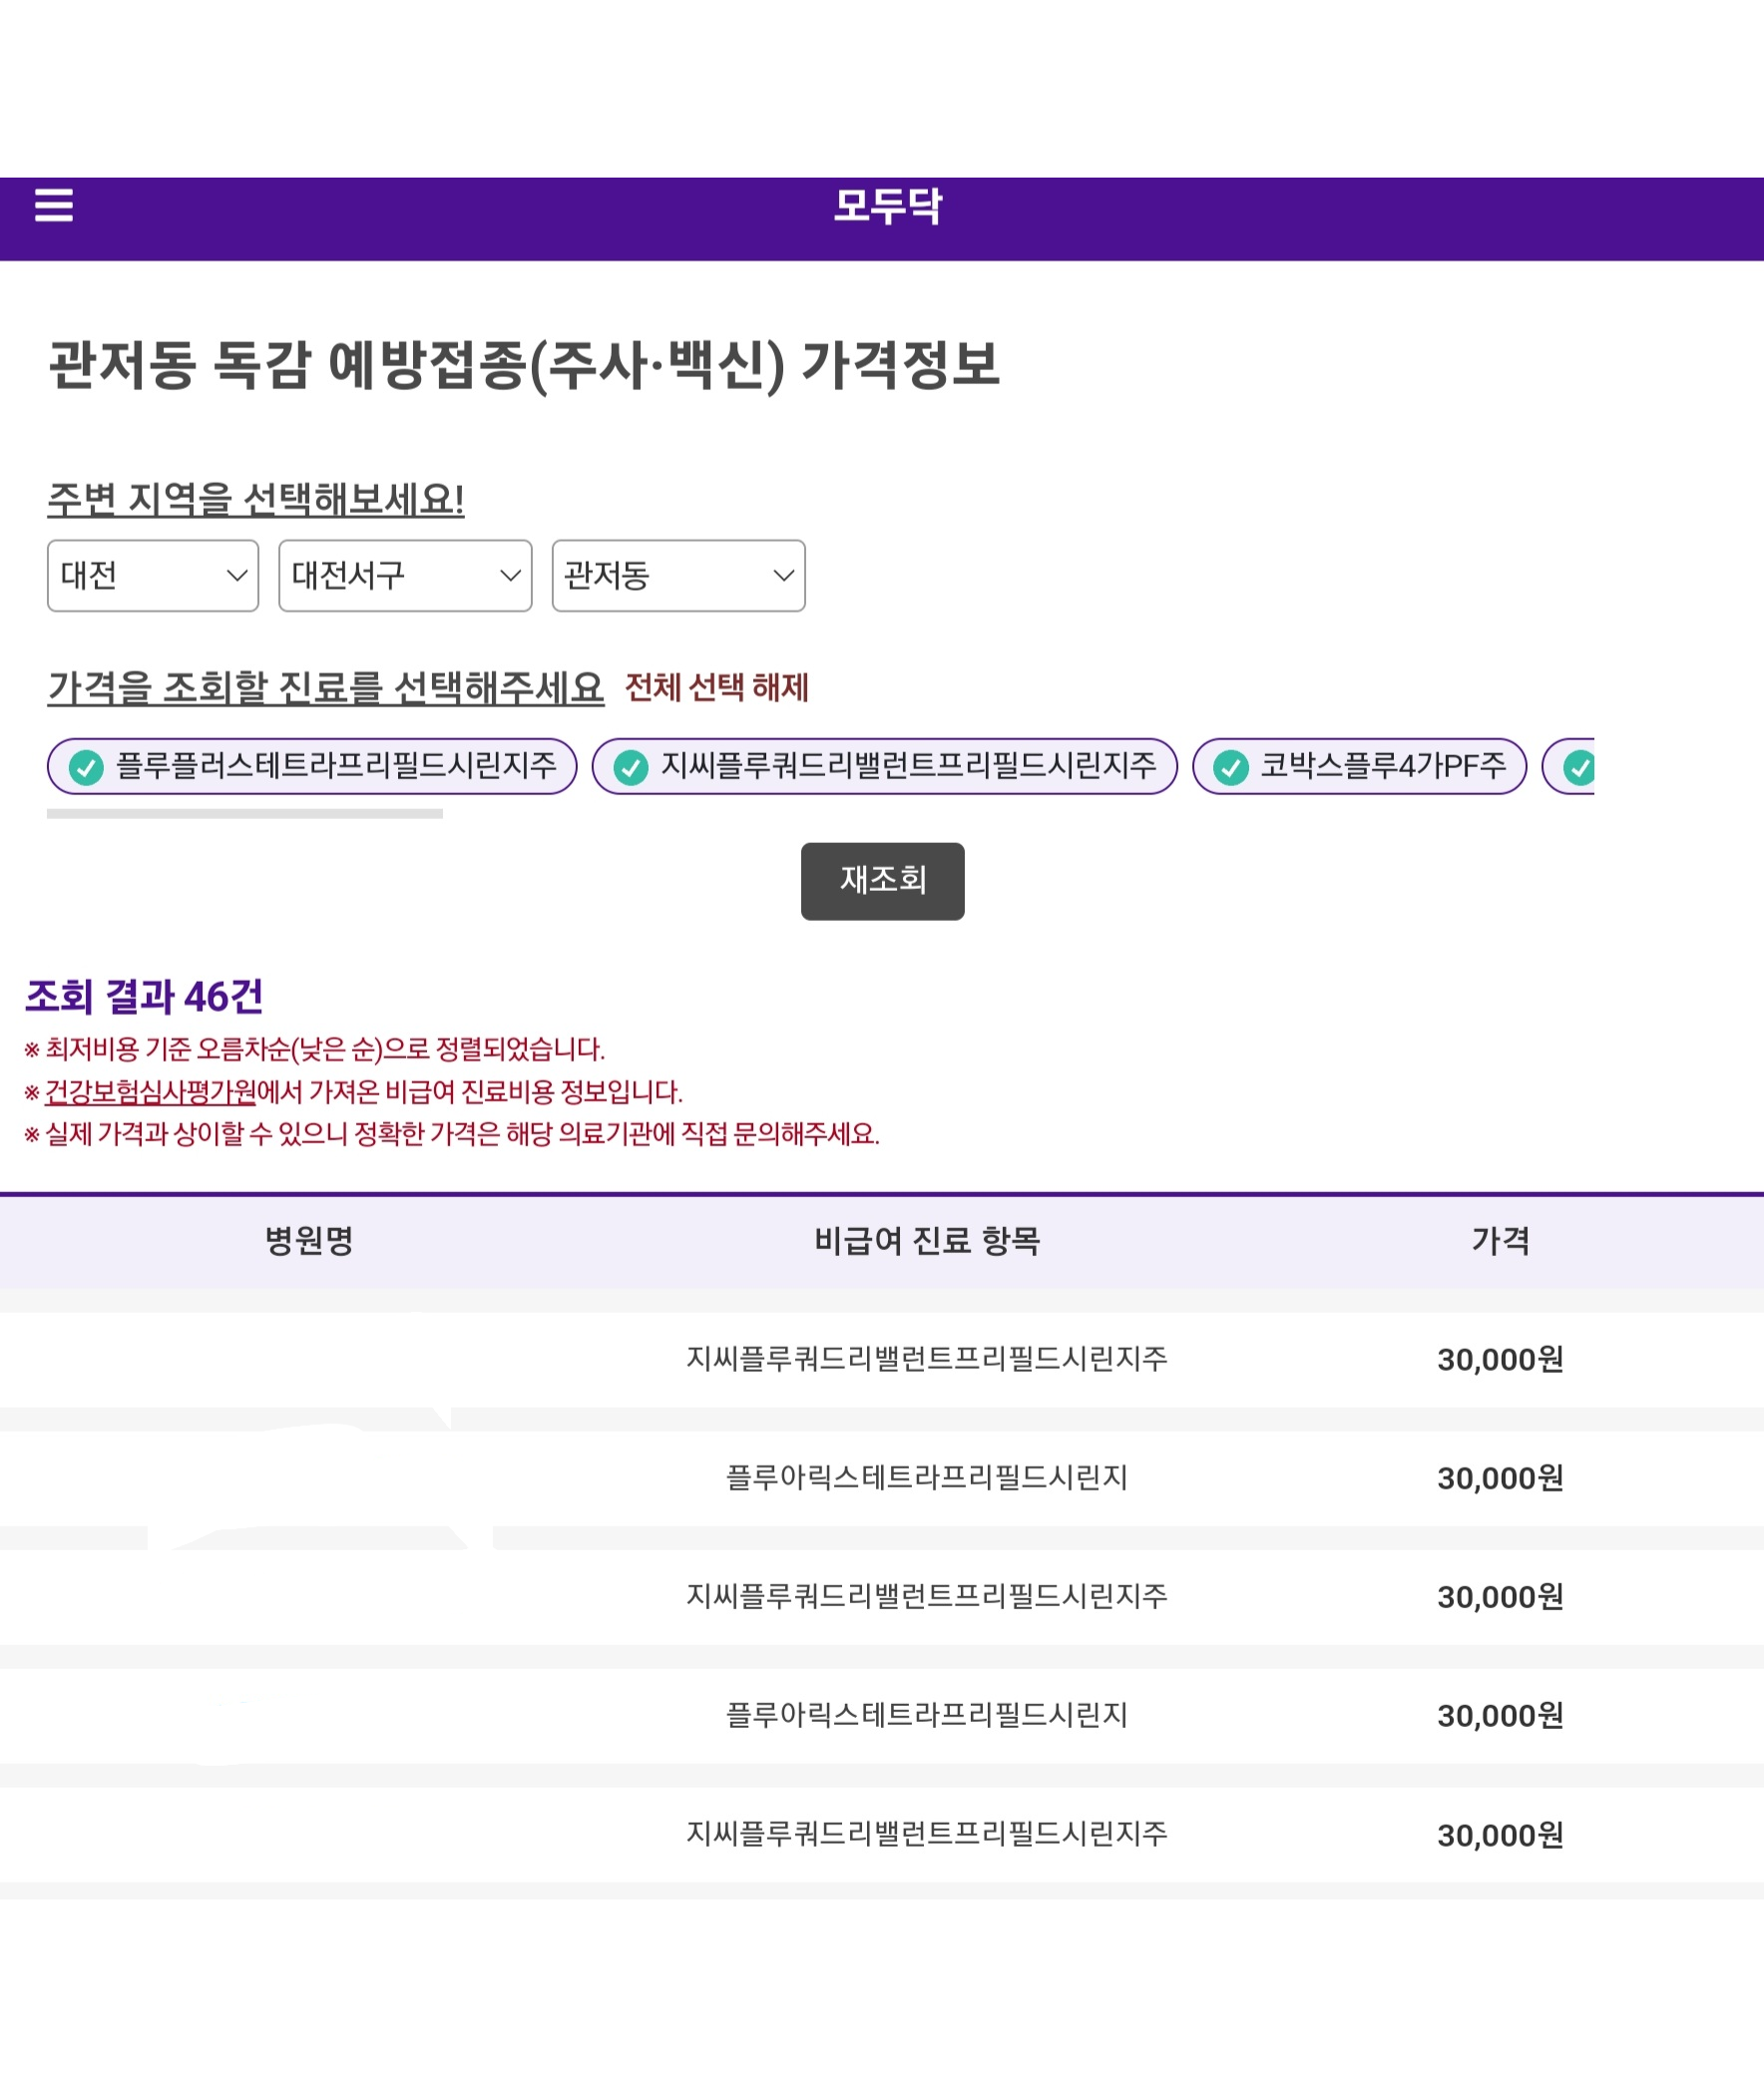Open the 건강보험심사평가원 link
1764x2077 pixels.
[151, 1091]
